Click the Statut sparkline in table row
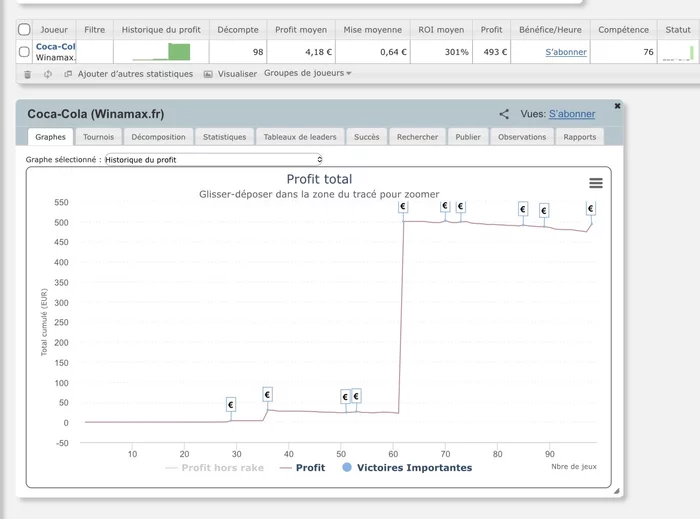Screen dimensions: 700x519 (678, 53)
